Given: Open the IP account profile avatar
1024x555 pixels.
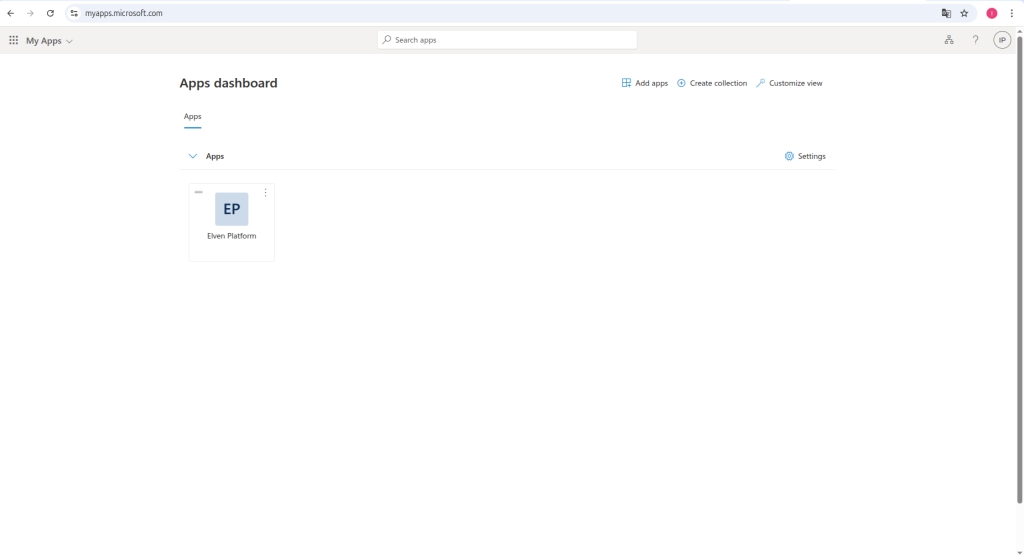Looking at the screenshot, I should pyautogui.click(x=1001, y=40).
